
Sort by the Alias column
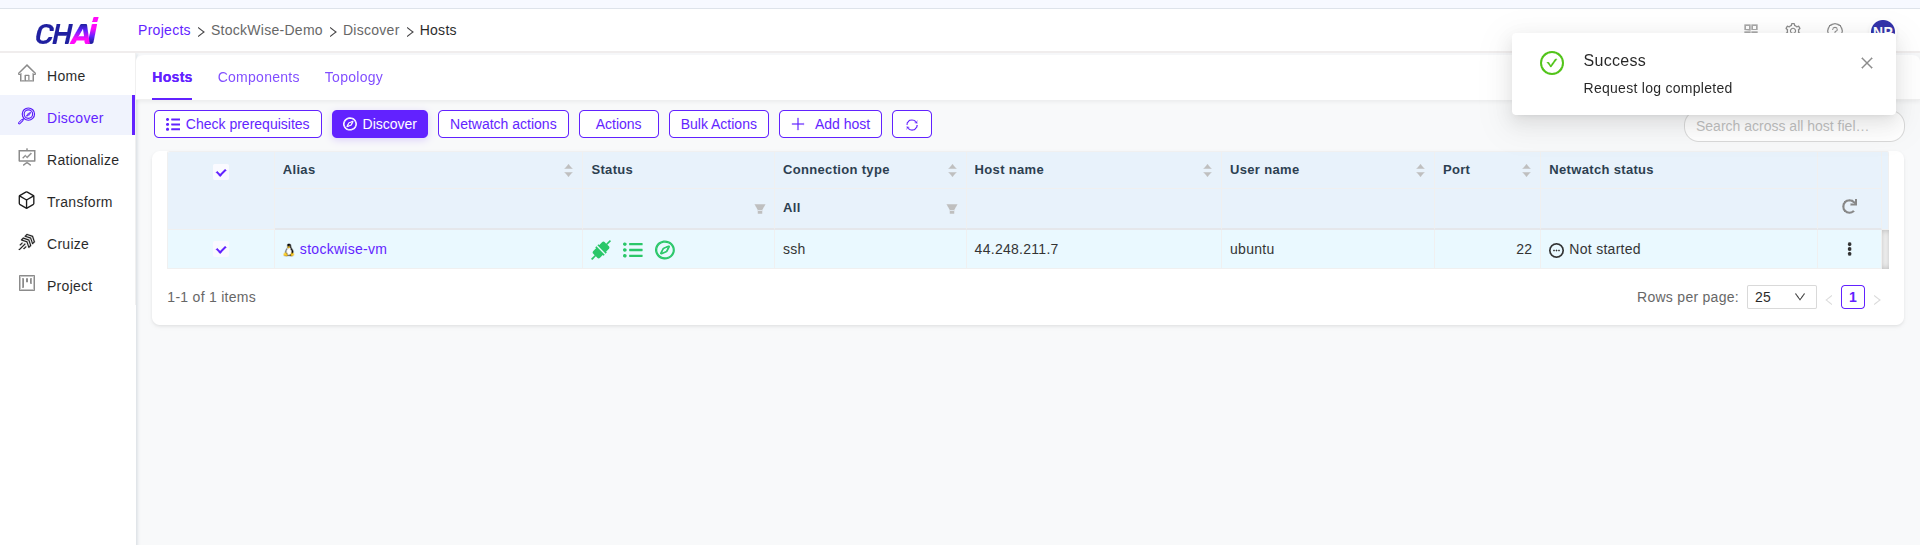coord(568,170)
